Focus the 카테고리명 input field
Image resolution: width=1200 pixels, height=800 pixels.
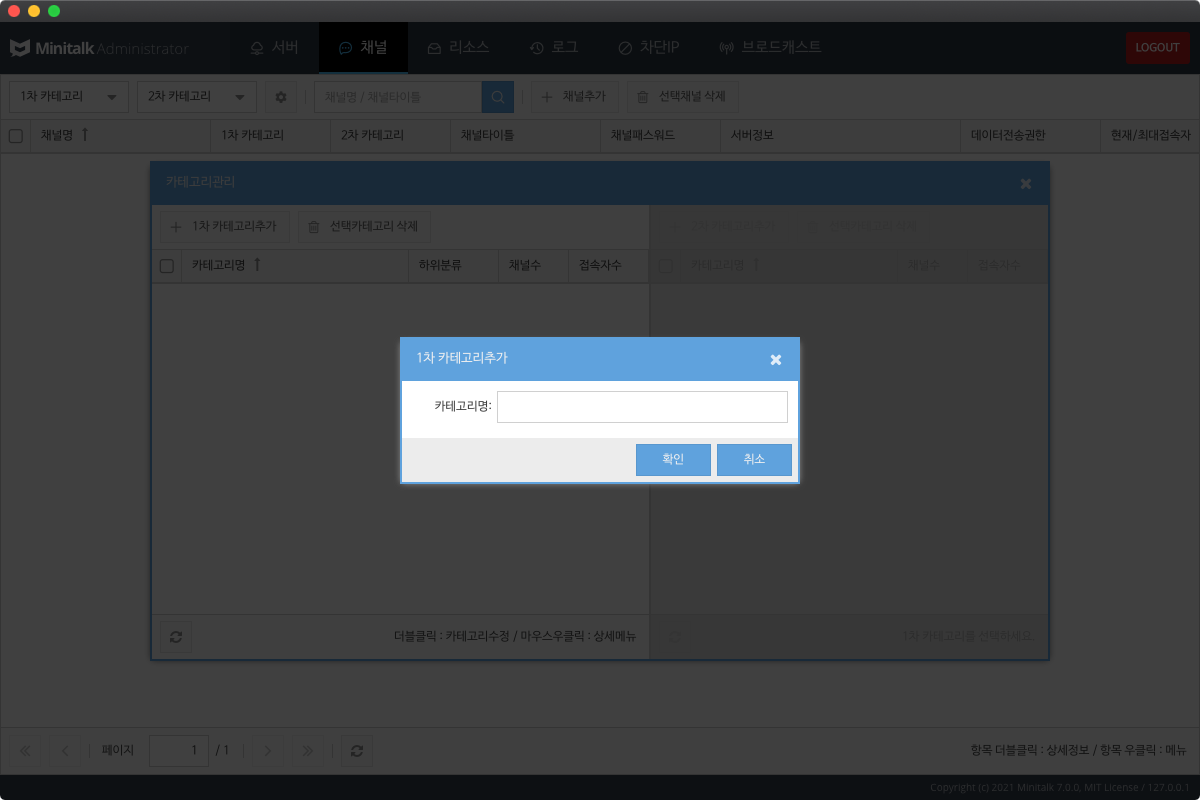click(642, 407)
